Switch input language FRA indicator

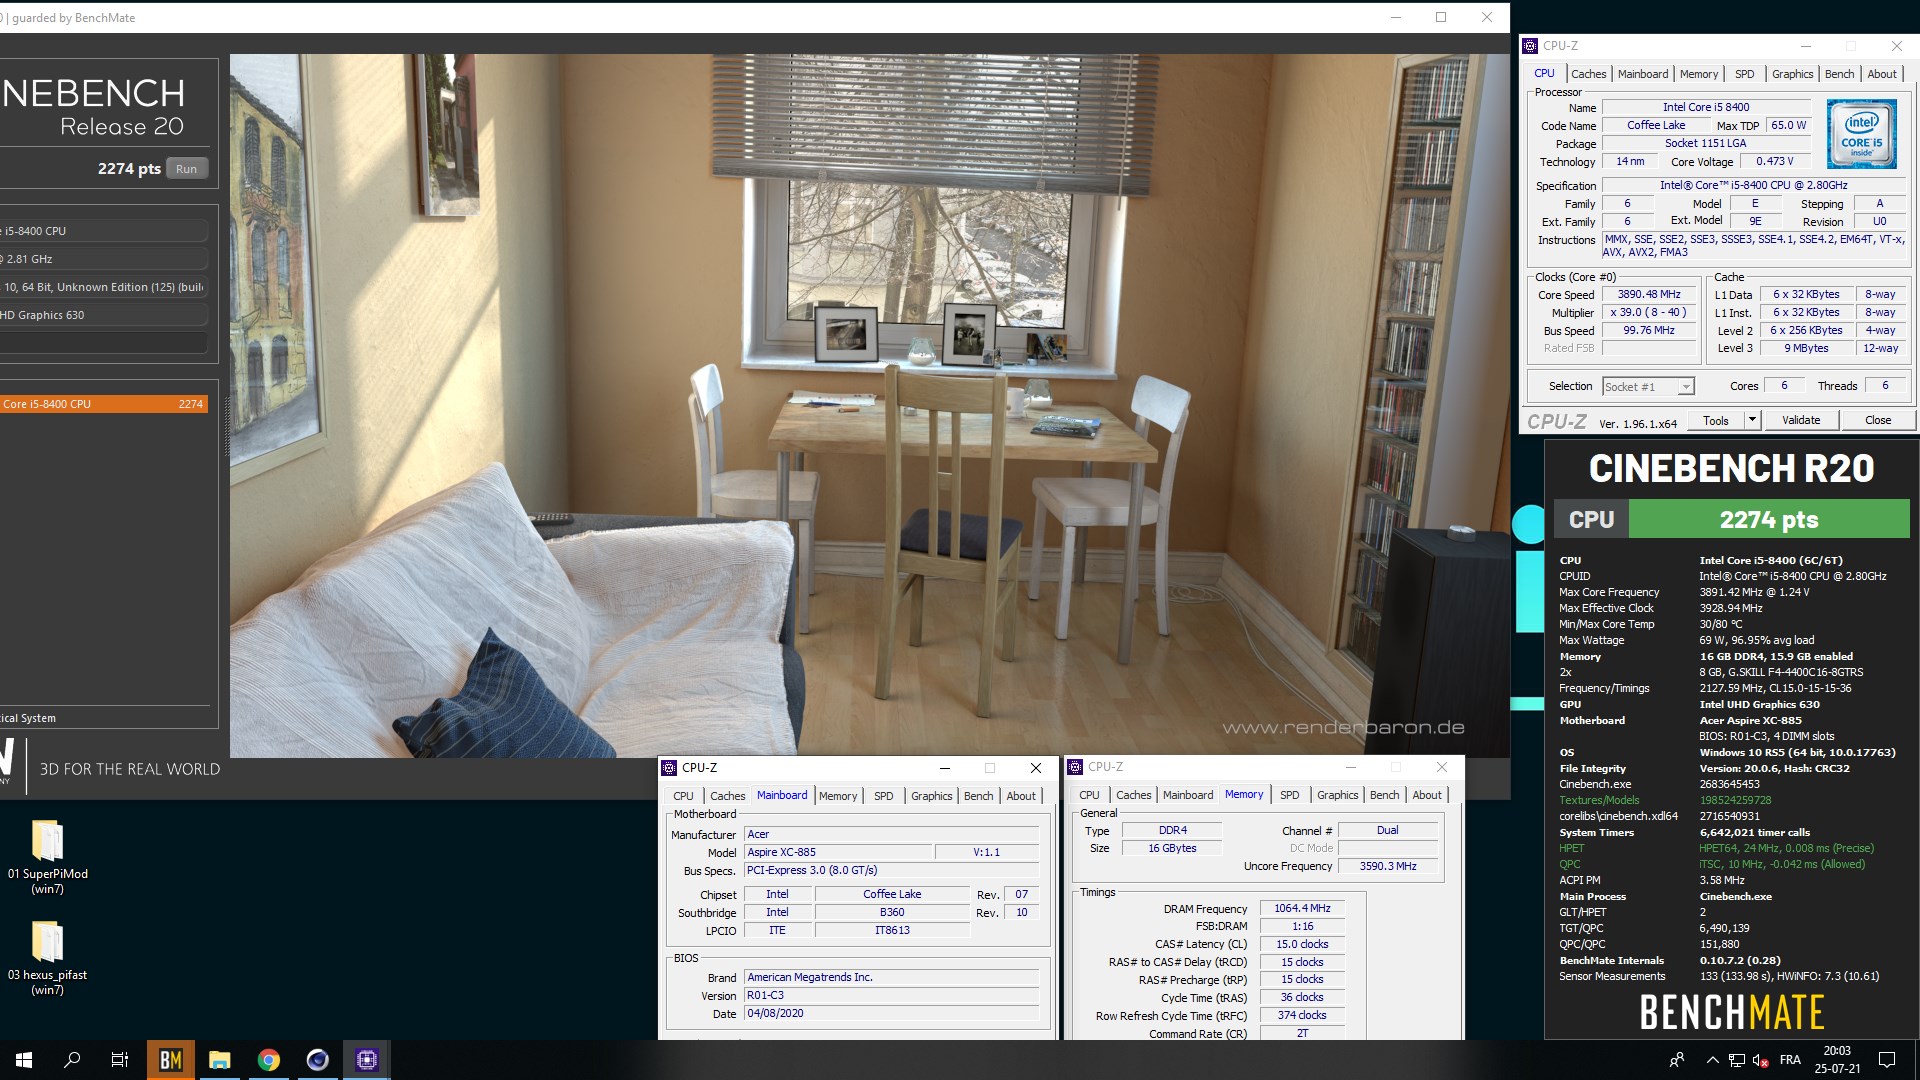point(1790,1060)
